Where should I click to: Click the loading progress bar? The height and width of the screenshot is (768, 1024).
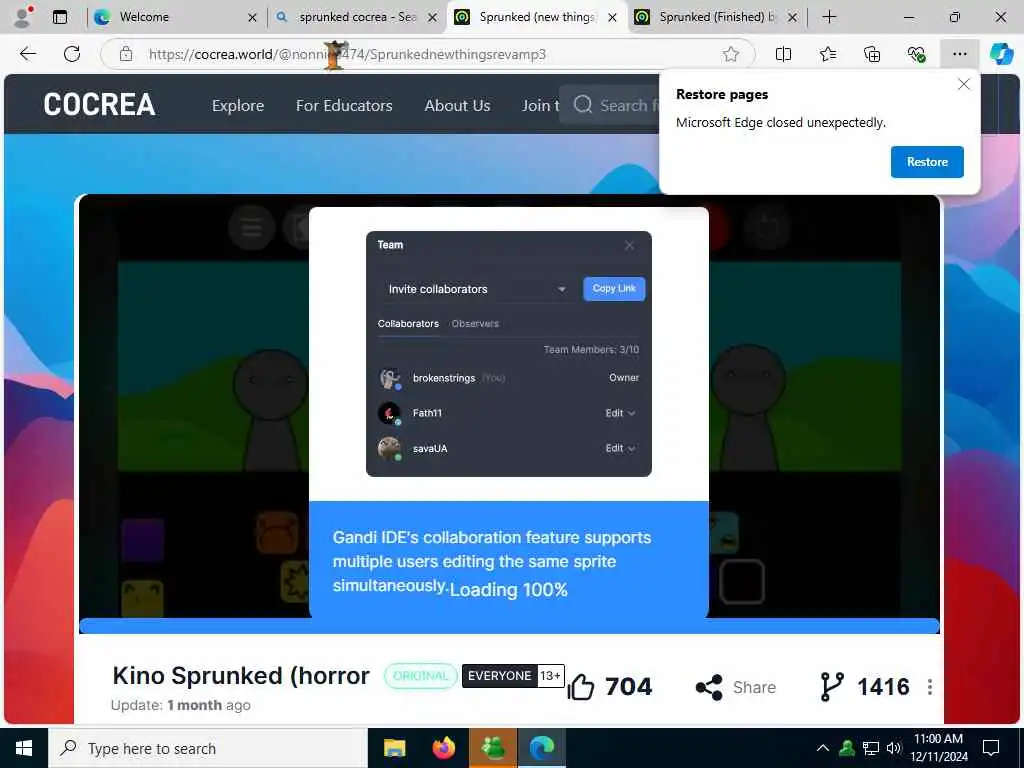509,626
